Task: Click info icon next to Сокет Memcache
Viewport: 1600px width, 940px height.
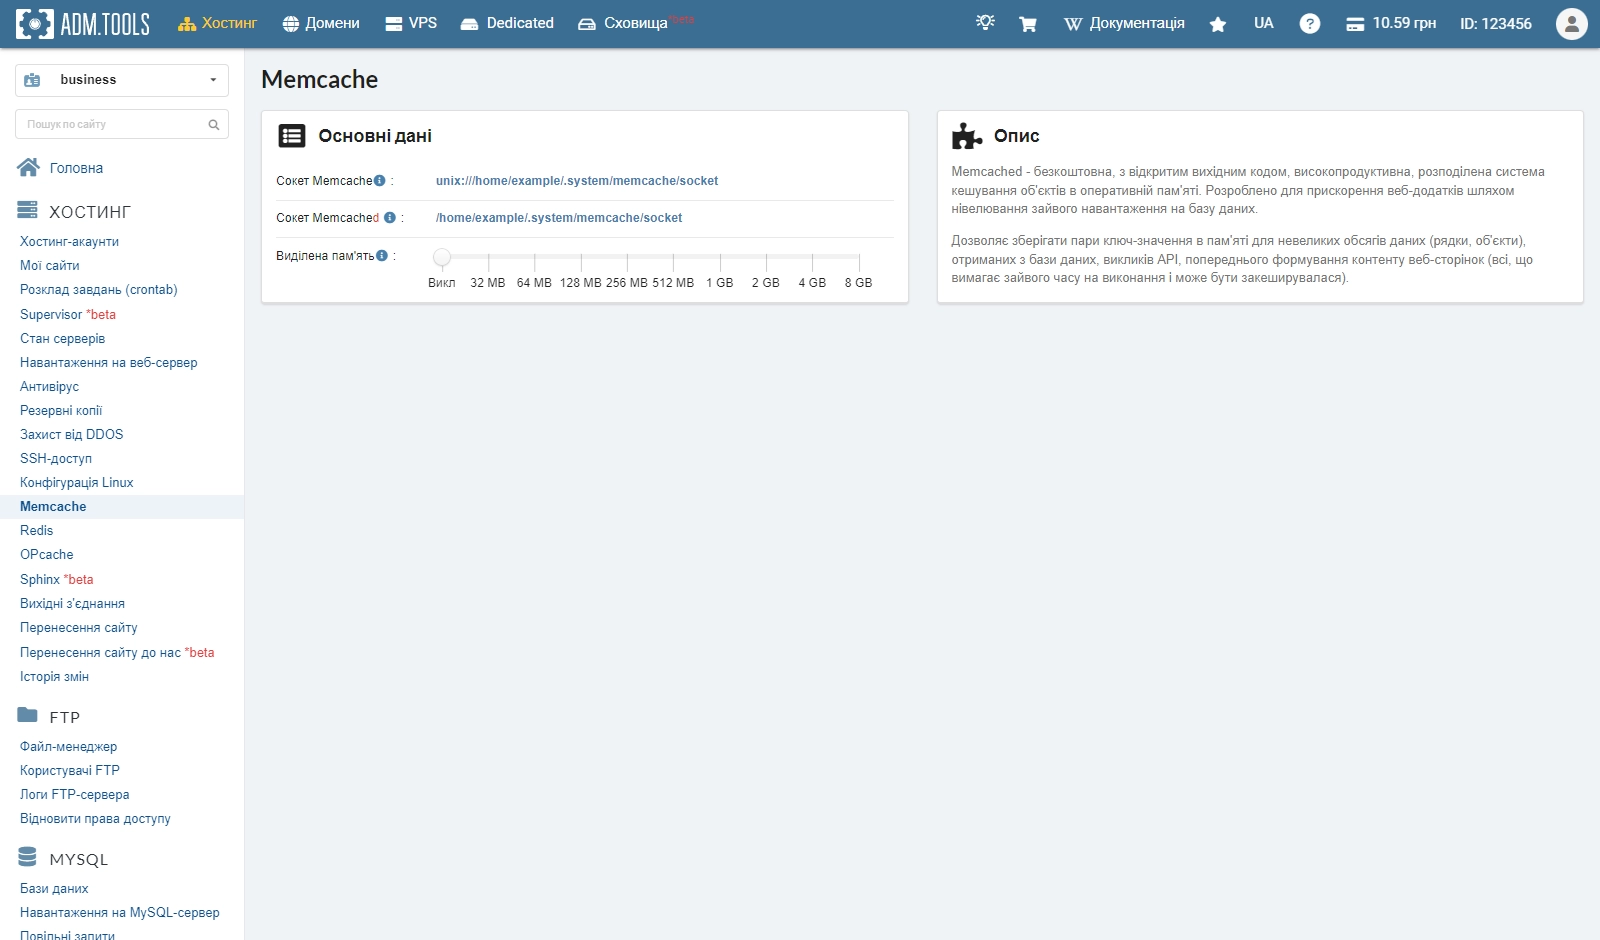Action: tap(380, 181)
